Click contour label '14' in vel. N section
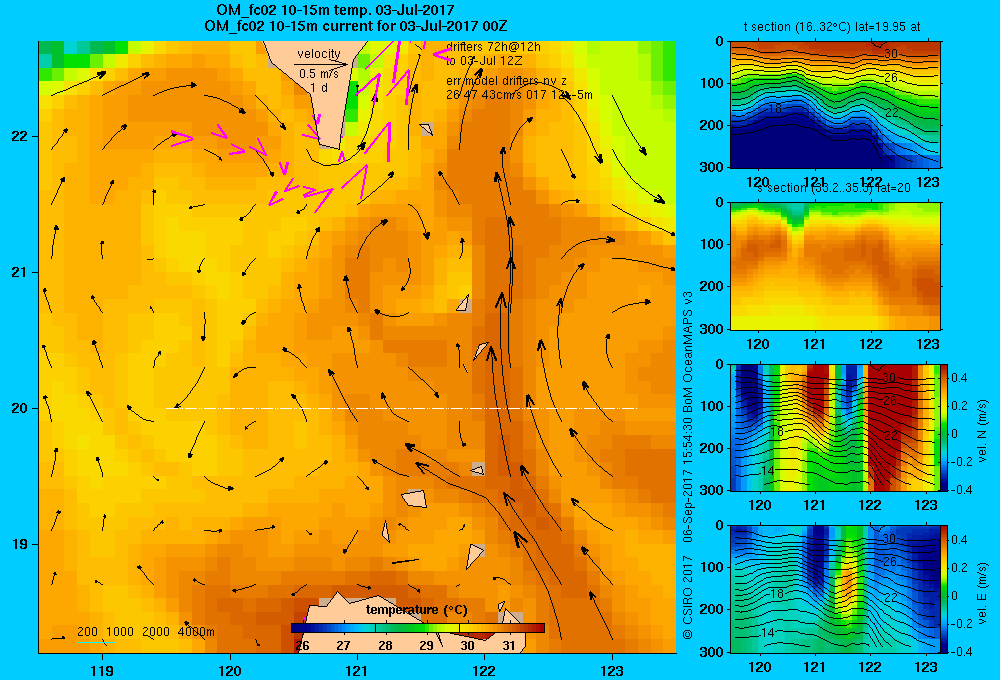The image size is (1000, 680). pyautogui.click(x=768, y=470)
